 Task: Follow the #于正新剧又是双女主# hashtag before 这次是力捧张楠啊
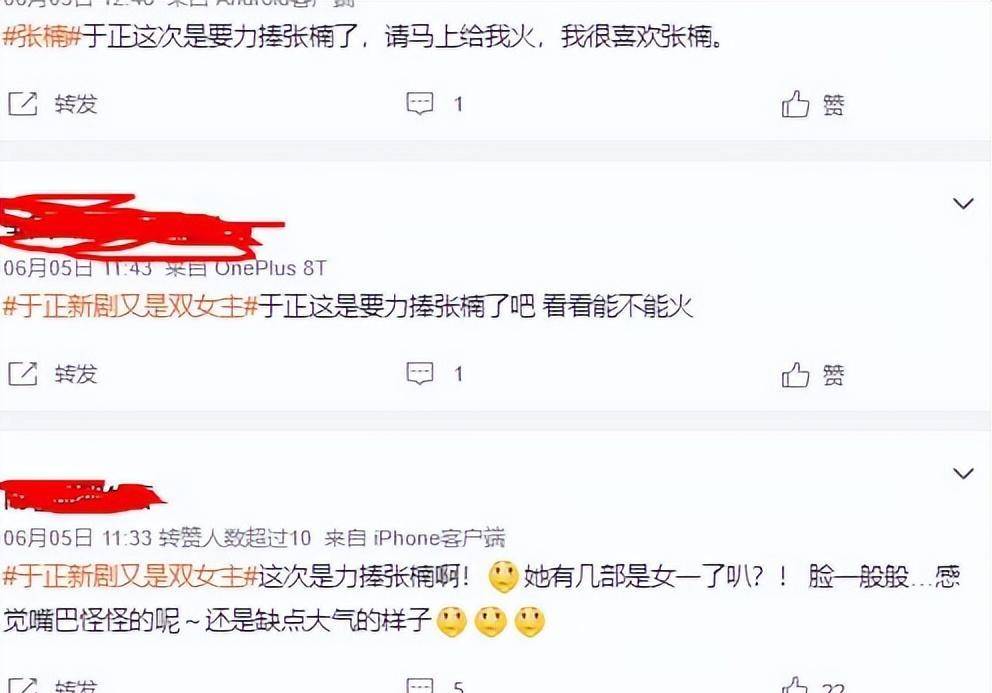(131, 577)
